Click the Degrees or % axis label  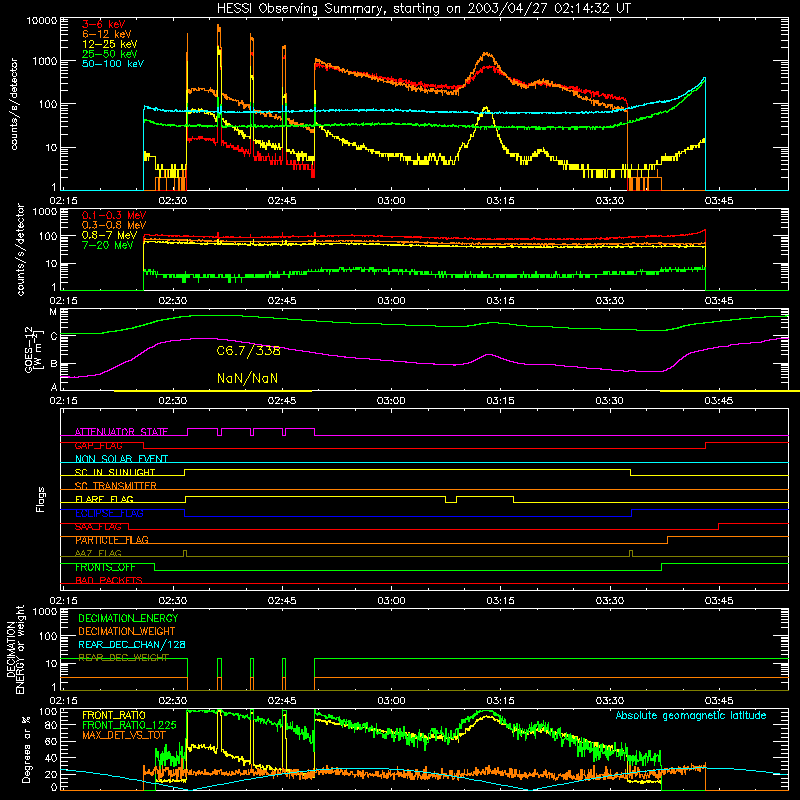tap(26, 749)
